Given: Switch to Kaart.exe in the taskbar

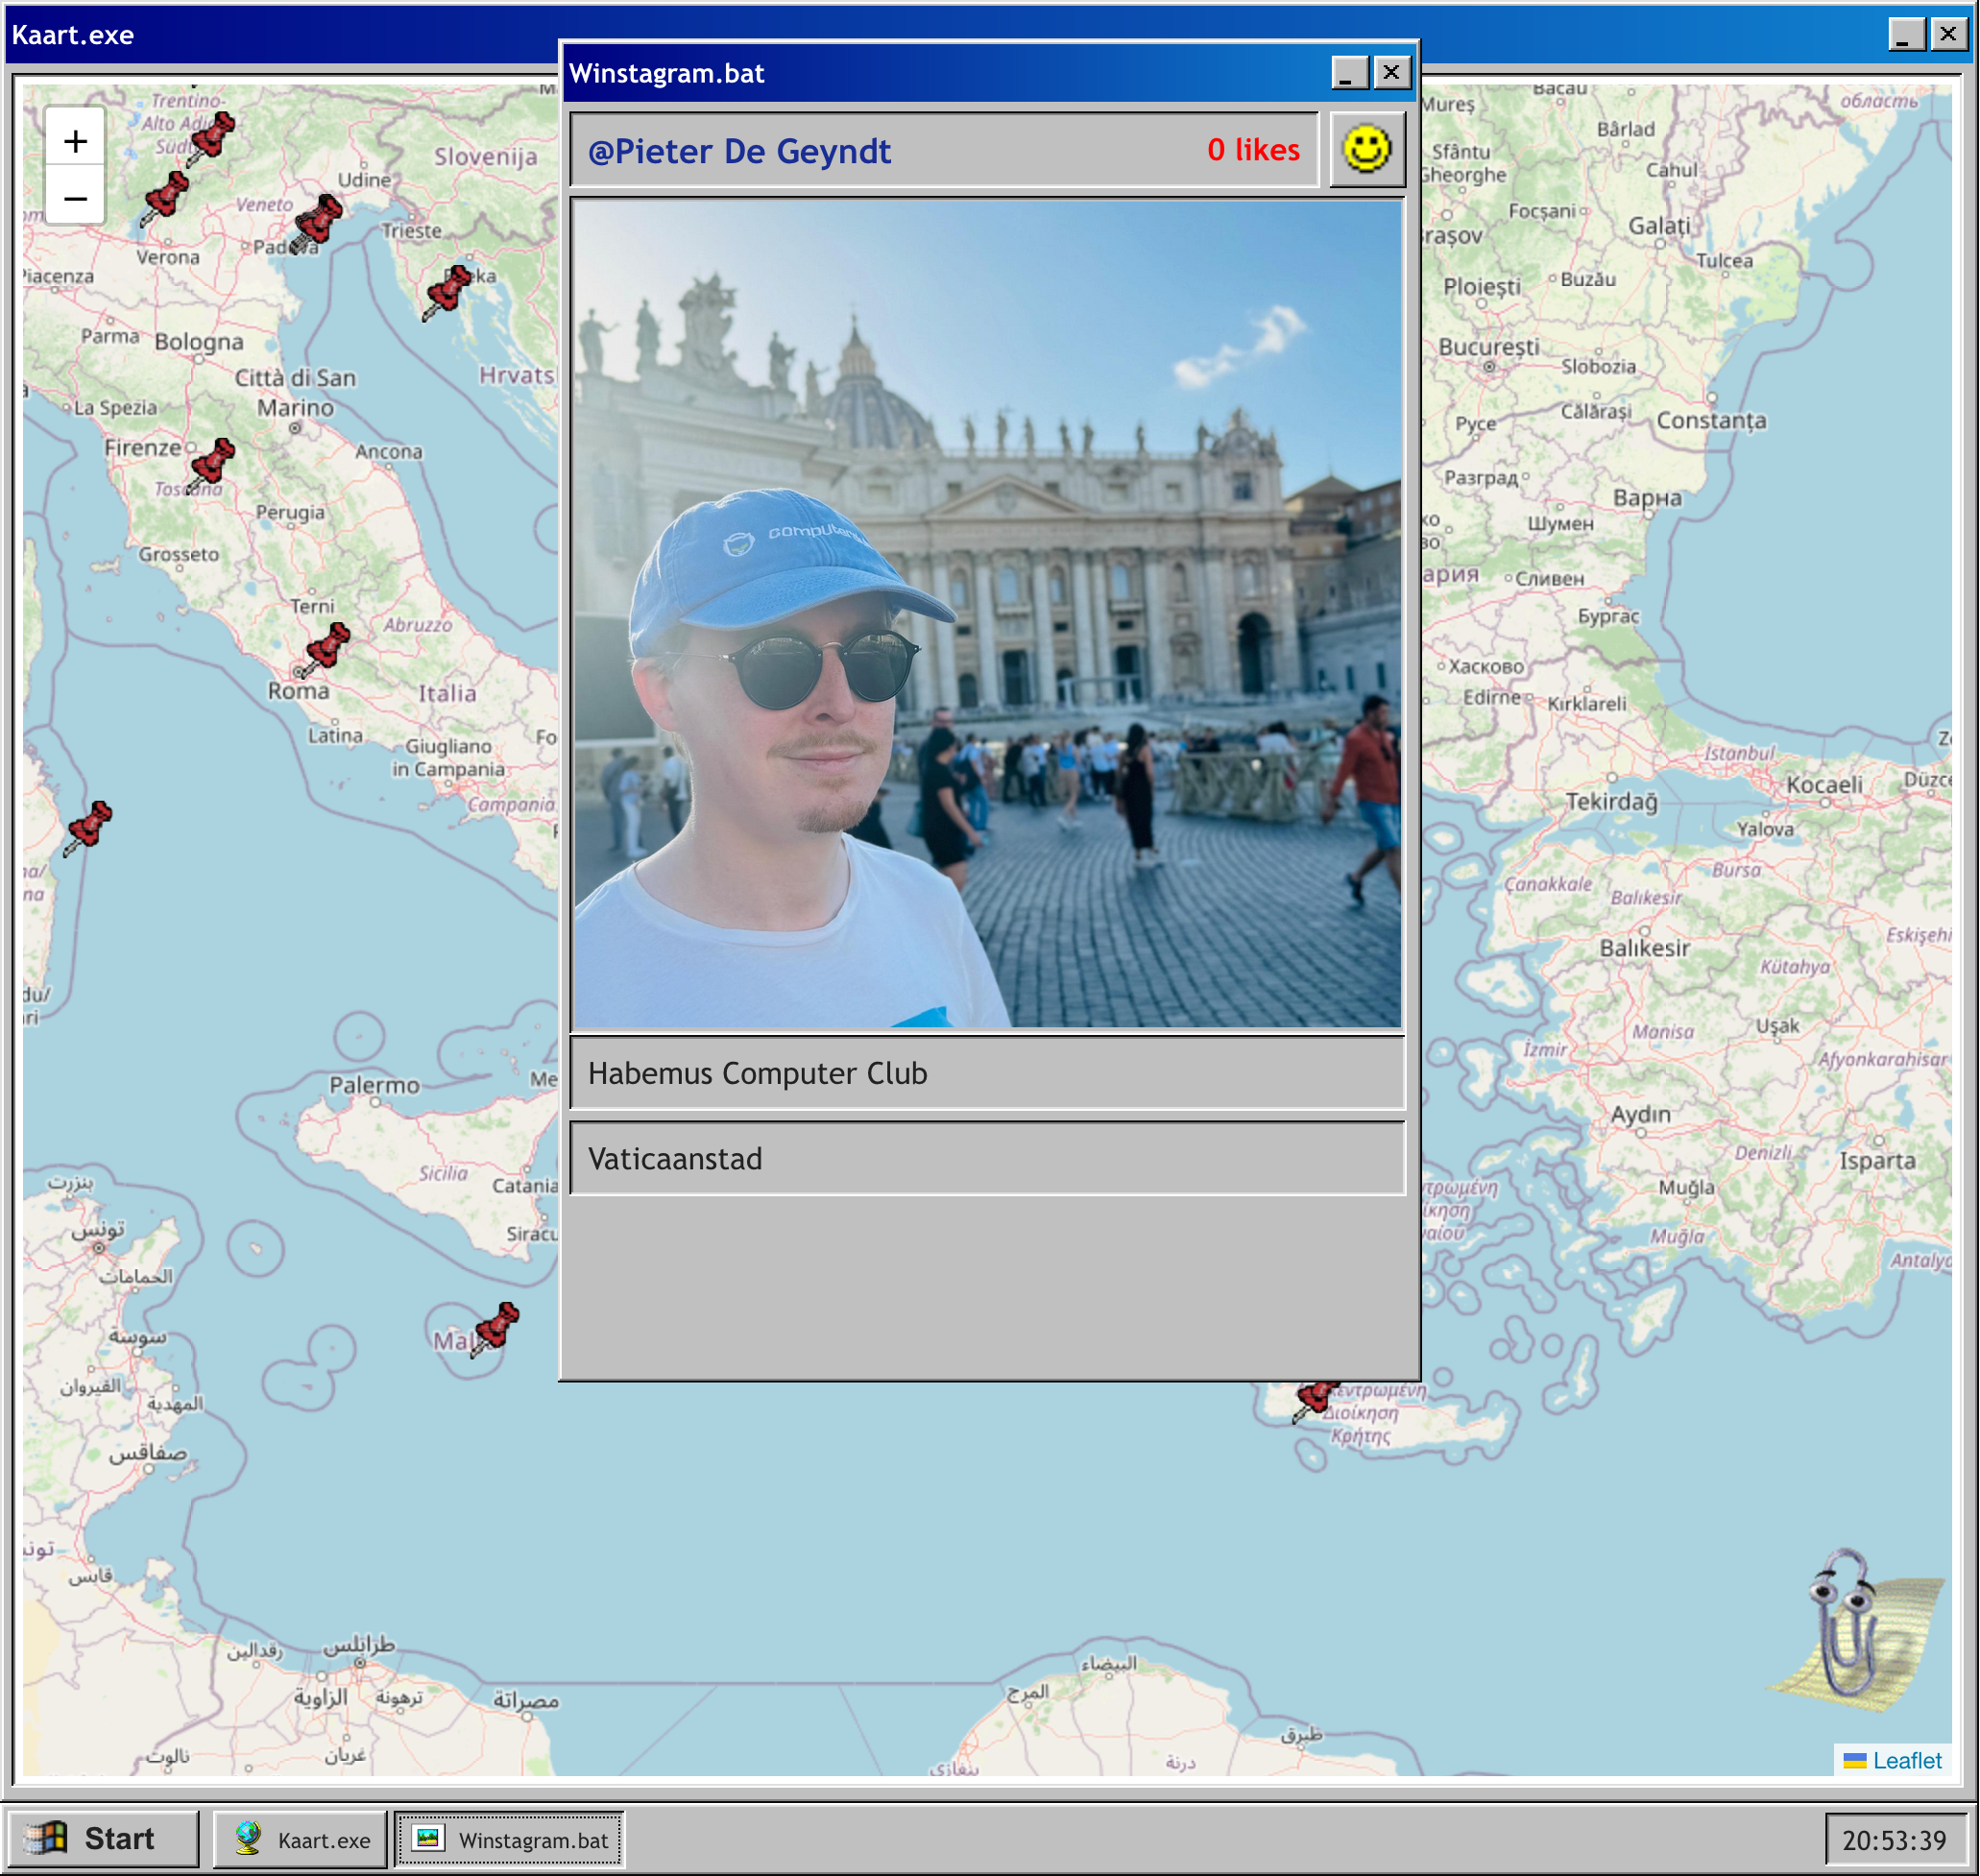Looking at the screenshot, I should pos(301,1839).
